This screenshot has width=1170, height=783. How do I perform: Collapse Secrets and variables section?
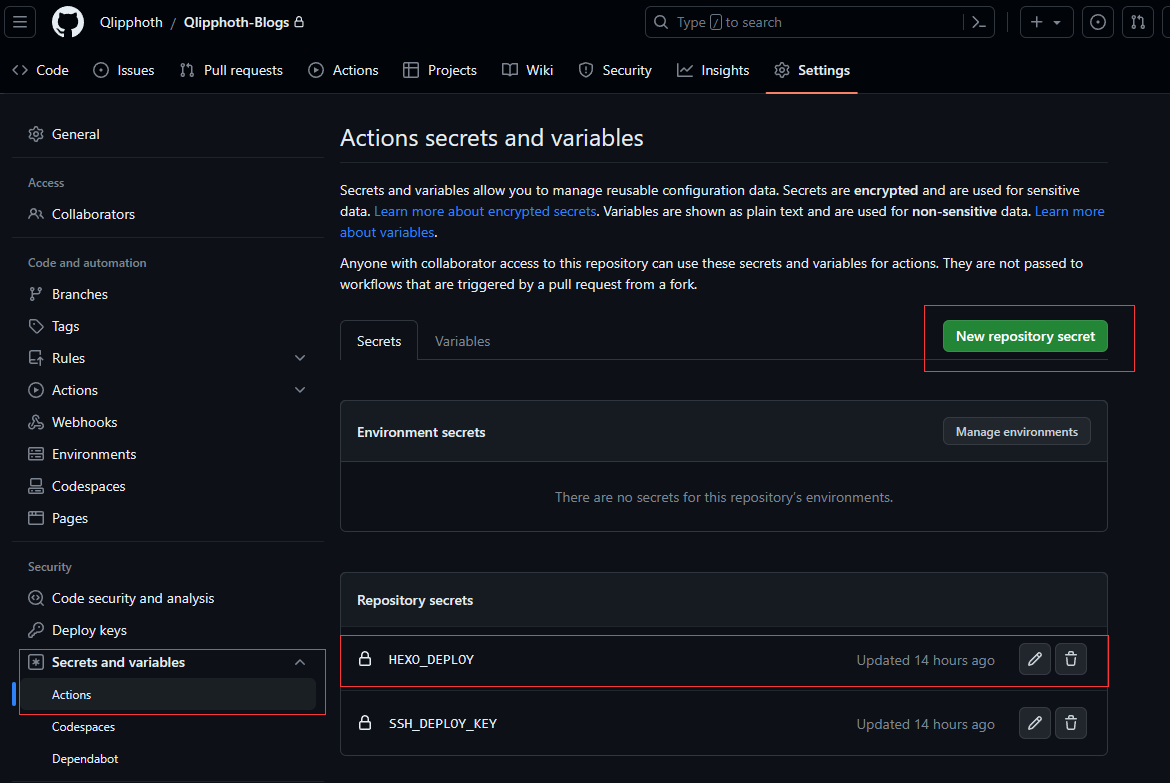click(300, 662)
